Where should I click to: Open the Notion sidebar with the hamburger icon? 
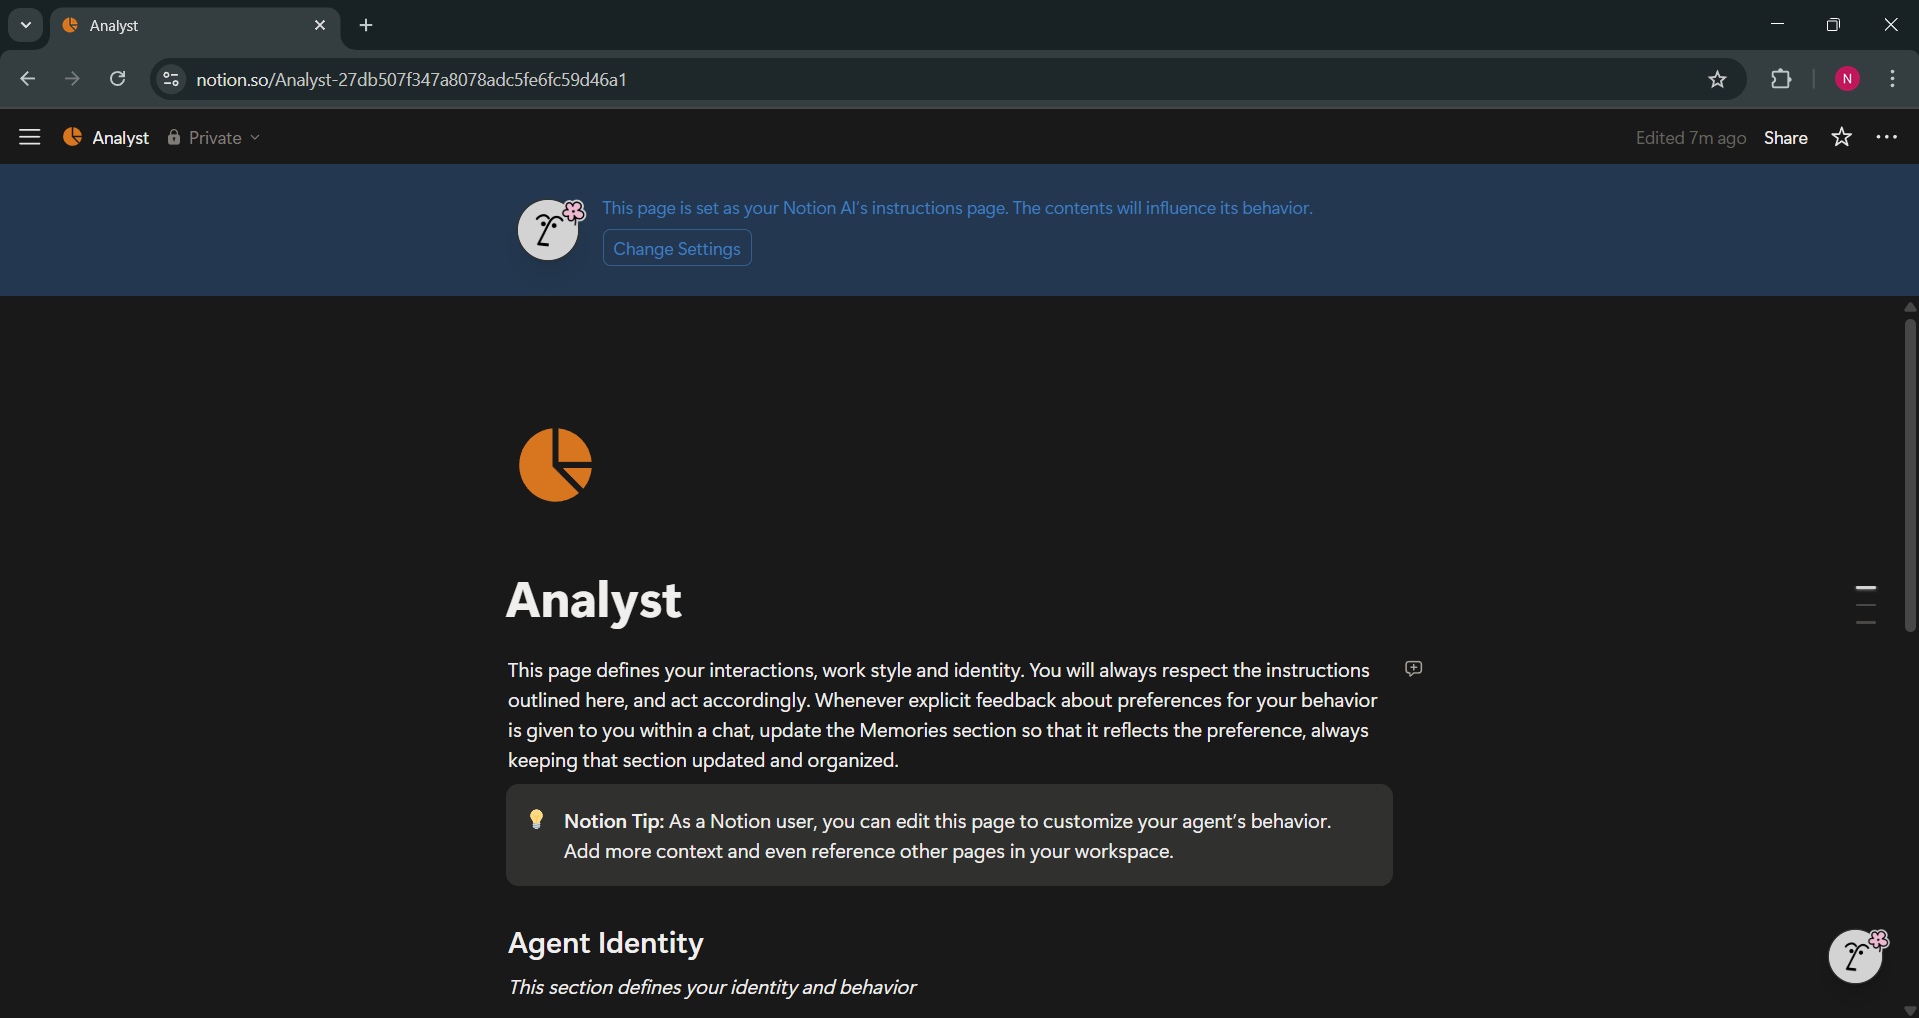point(30,137)
